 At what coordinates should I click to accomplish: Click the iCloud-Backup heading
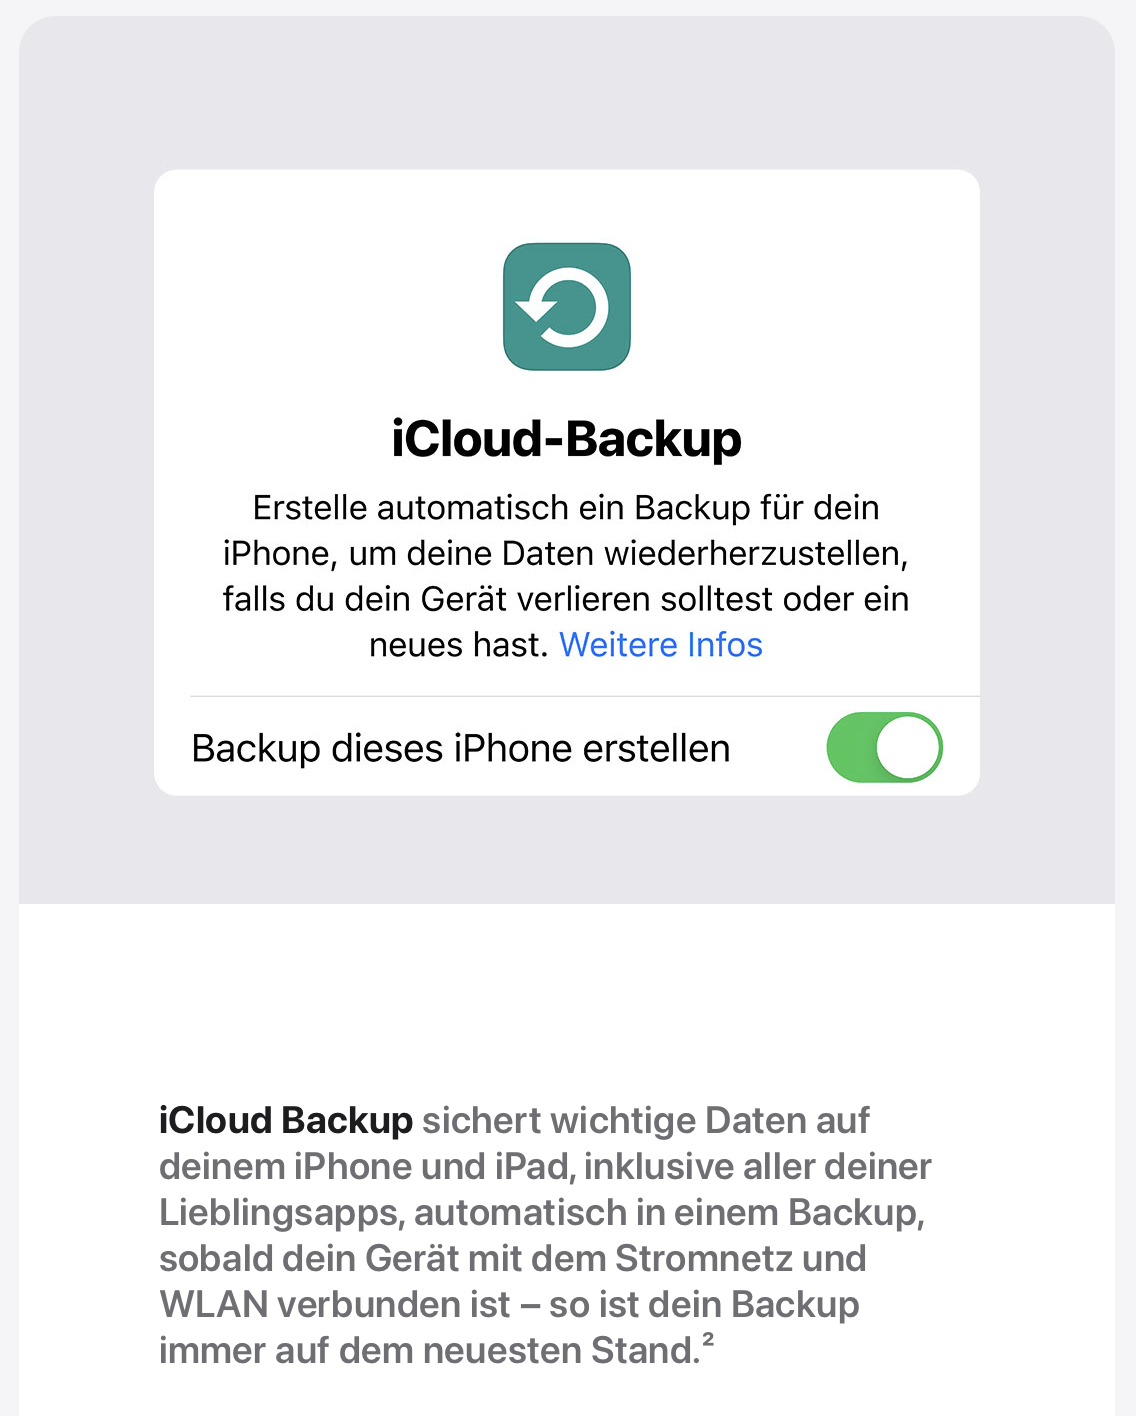[566, 439]
